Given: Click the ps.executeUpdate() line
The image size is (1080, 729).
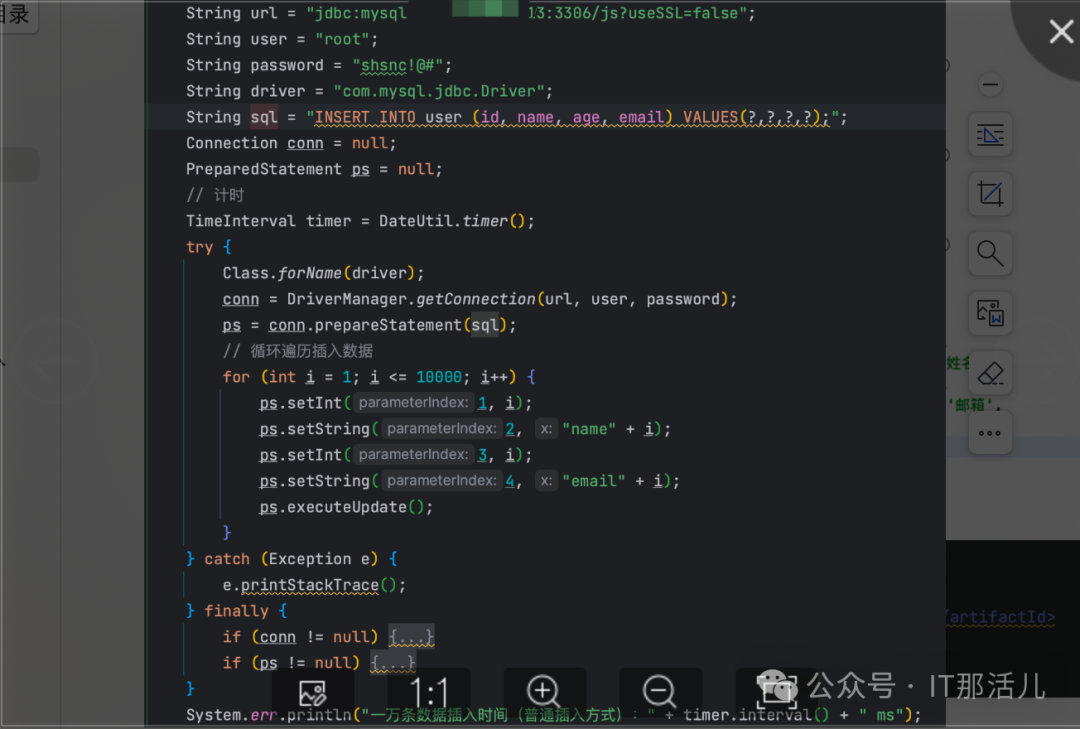Looking at the screenshot, I should point(346,507).
